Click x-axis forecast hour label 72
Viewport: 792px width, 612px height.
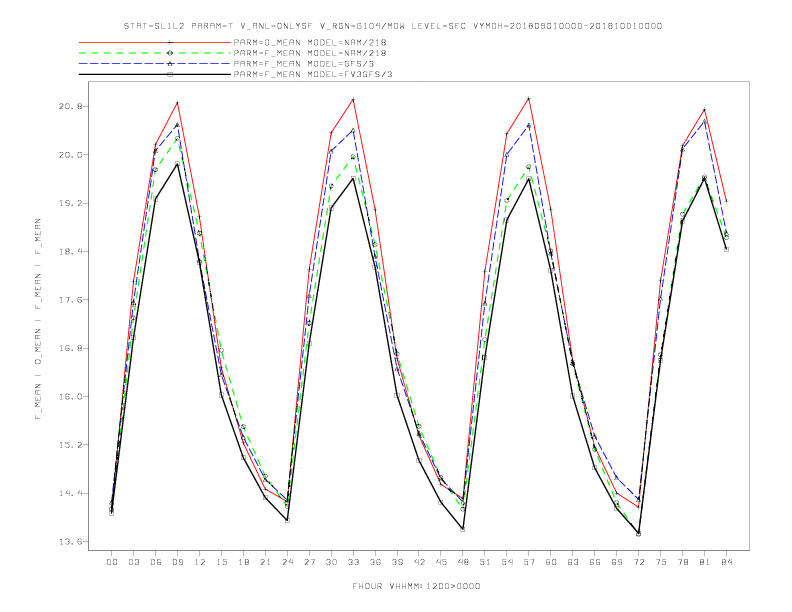[x=639, y=562]
